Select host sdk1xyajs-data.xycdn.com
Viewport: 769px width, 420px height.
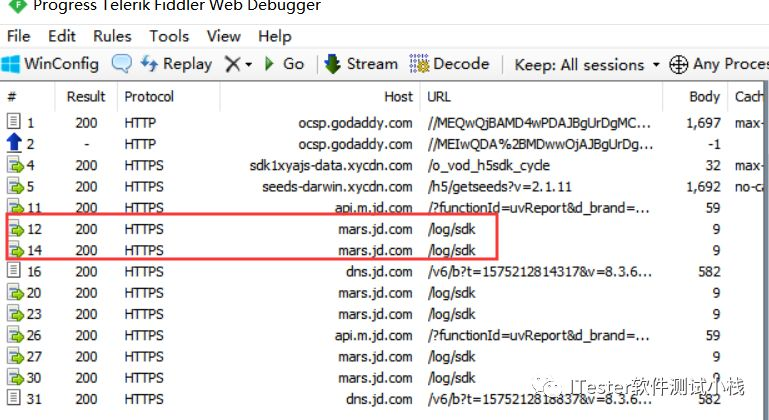331,166
